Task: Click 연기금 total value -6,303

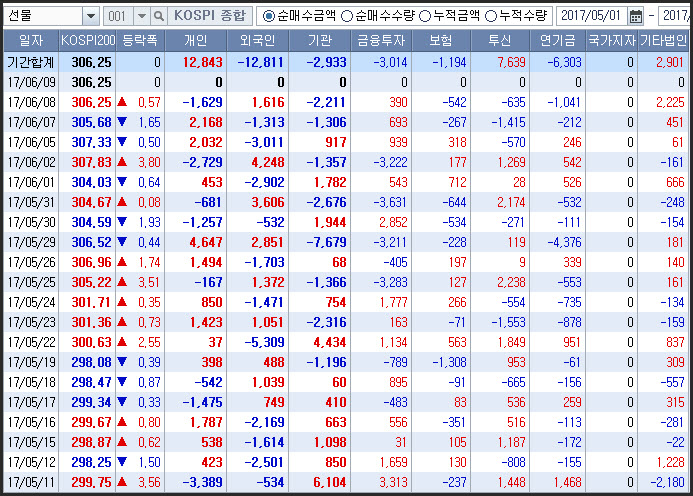Action: tap(564, 62)
